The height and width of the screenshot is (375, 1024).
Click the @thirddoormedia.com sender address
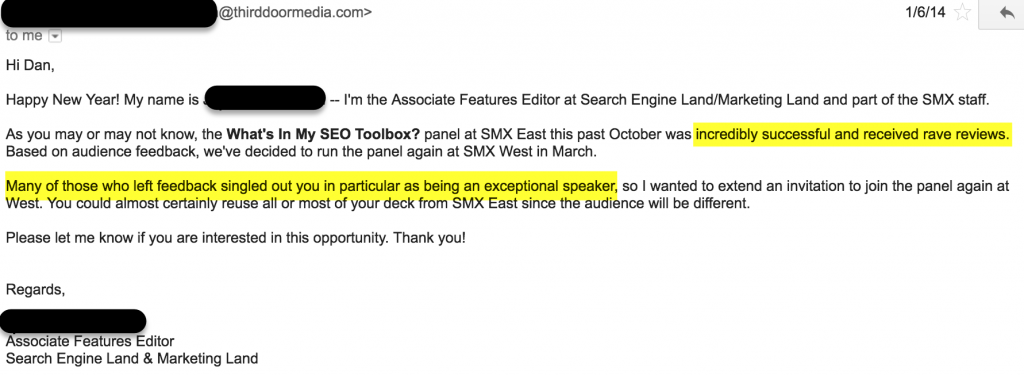tap(295, 12)
